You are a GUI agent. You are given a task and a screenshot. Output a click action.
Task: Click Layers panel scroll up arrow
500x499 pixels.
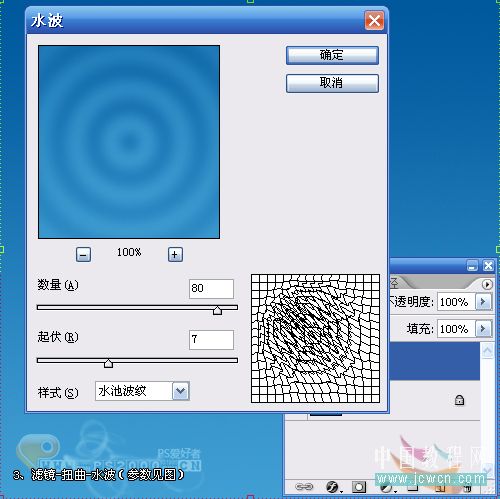pyautogui.click(x=487, y=350)
